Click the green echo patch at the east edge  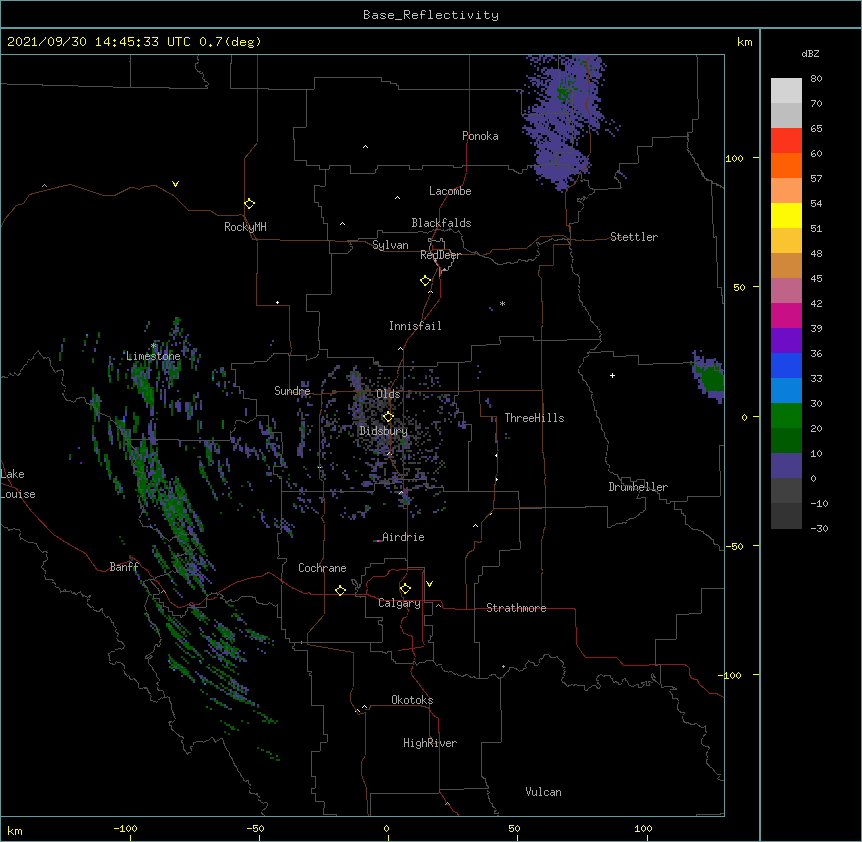pos(712,379)
